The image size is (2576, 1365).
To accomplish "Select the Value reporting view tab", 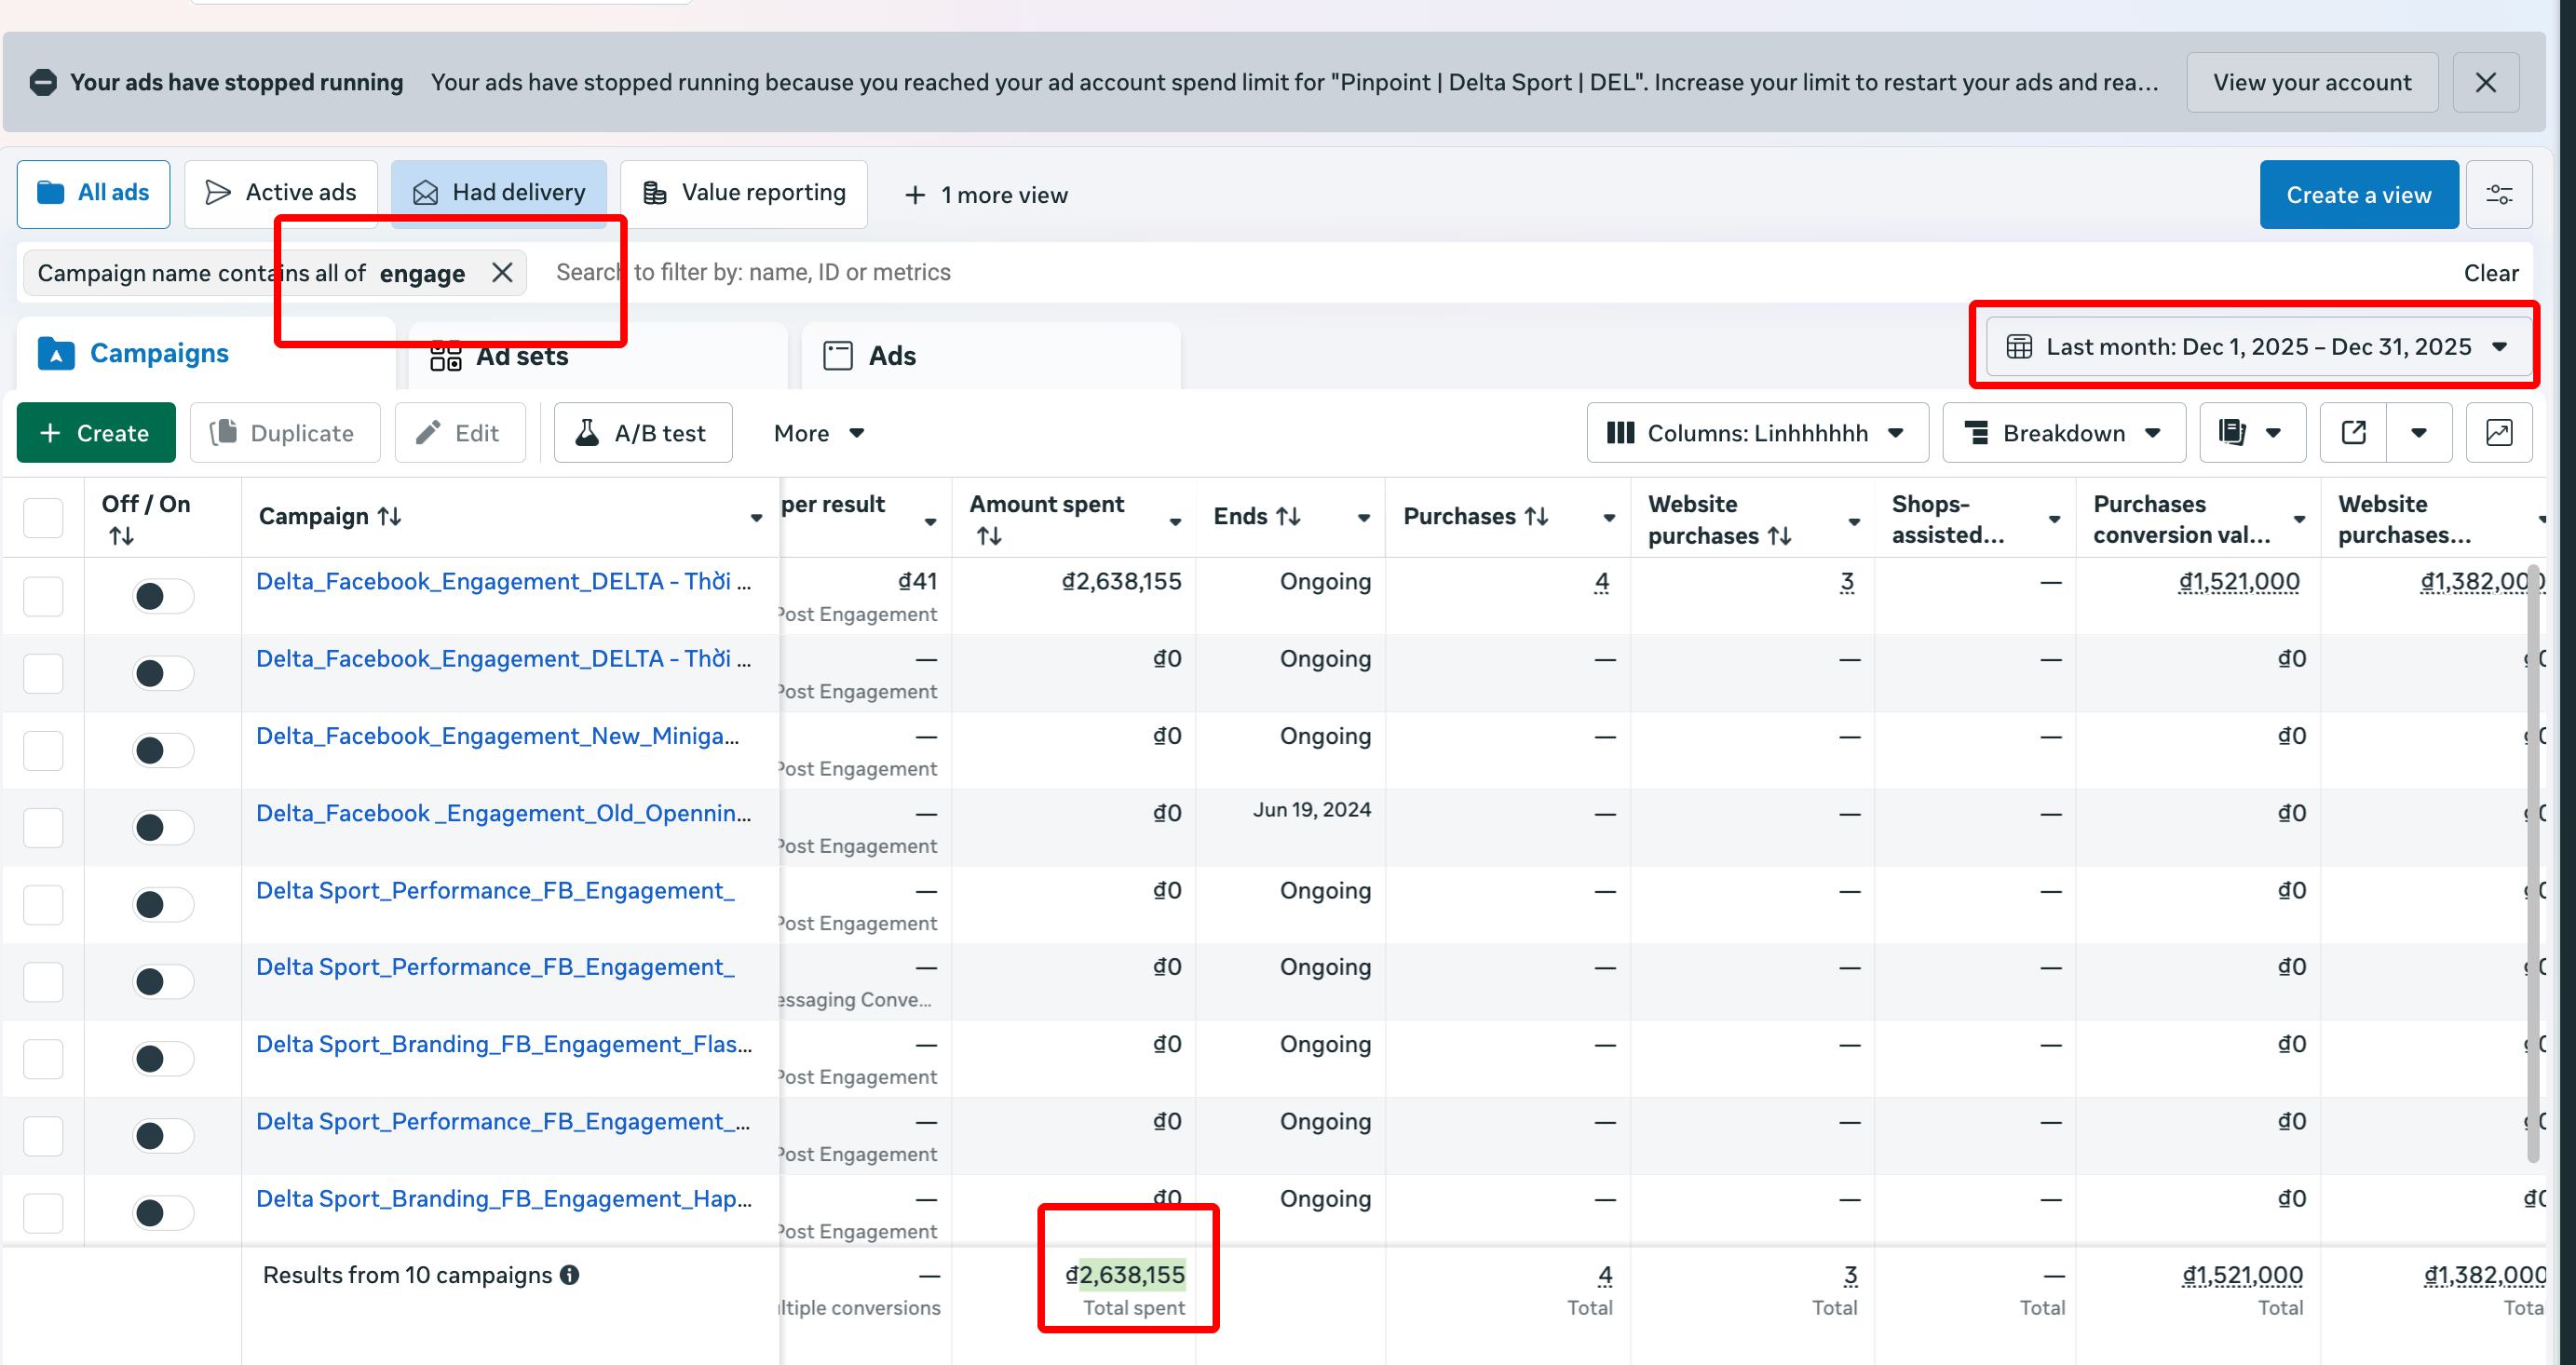I will click(743, 193).
